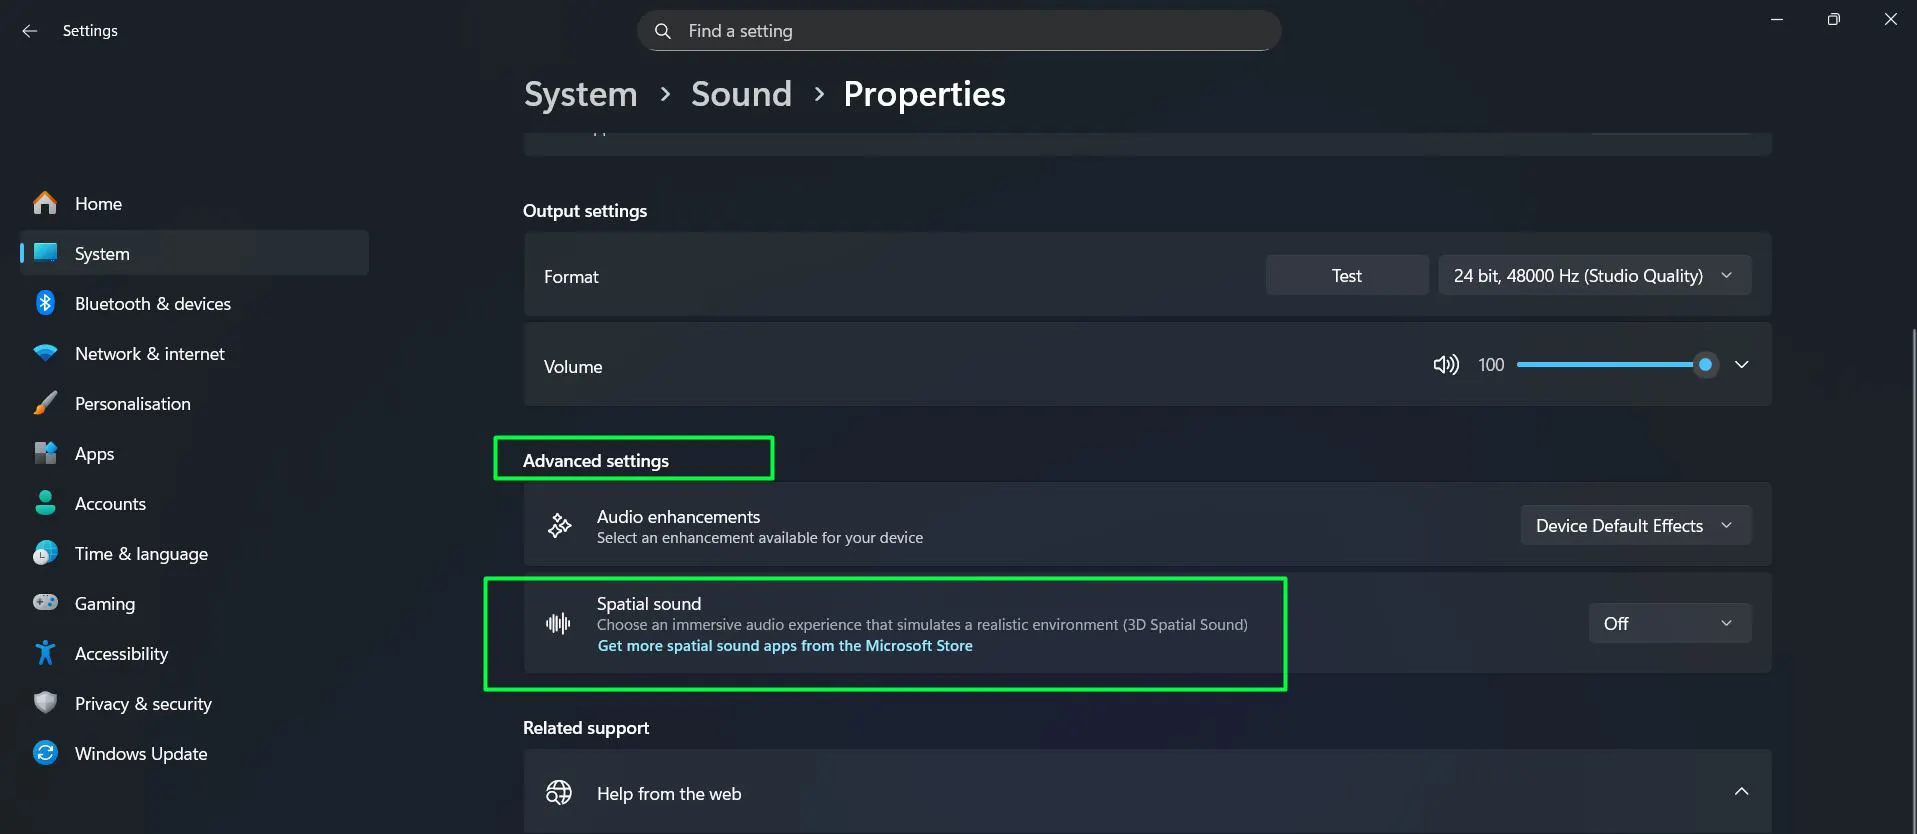Image resolution: width=1917 pixels, height=834 pixels.
Task: Click the Settings window title text
Action: [90, 31]
